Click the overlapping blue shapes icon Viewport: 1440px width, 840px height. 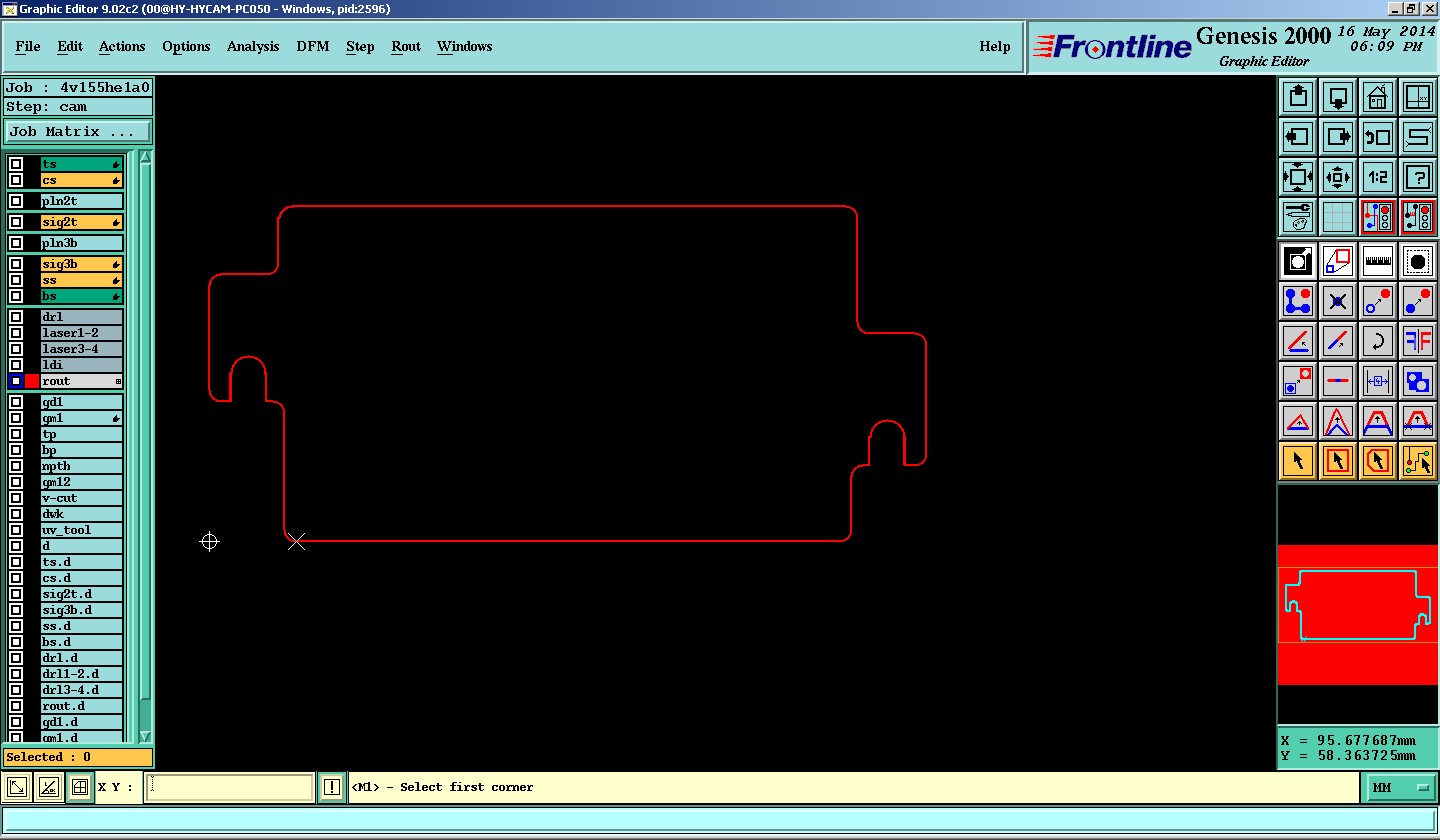[1418, 381]
